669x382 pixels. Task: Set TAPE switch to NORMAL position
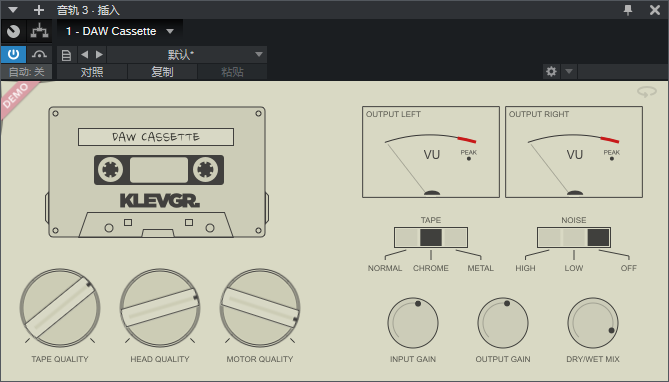pyautogui.click(x=407, y=238)
